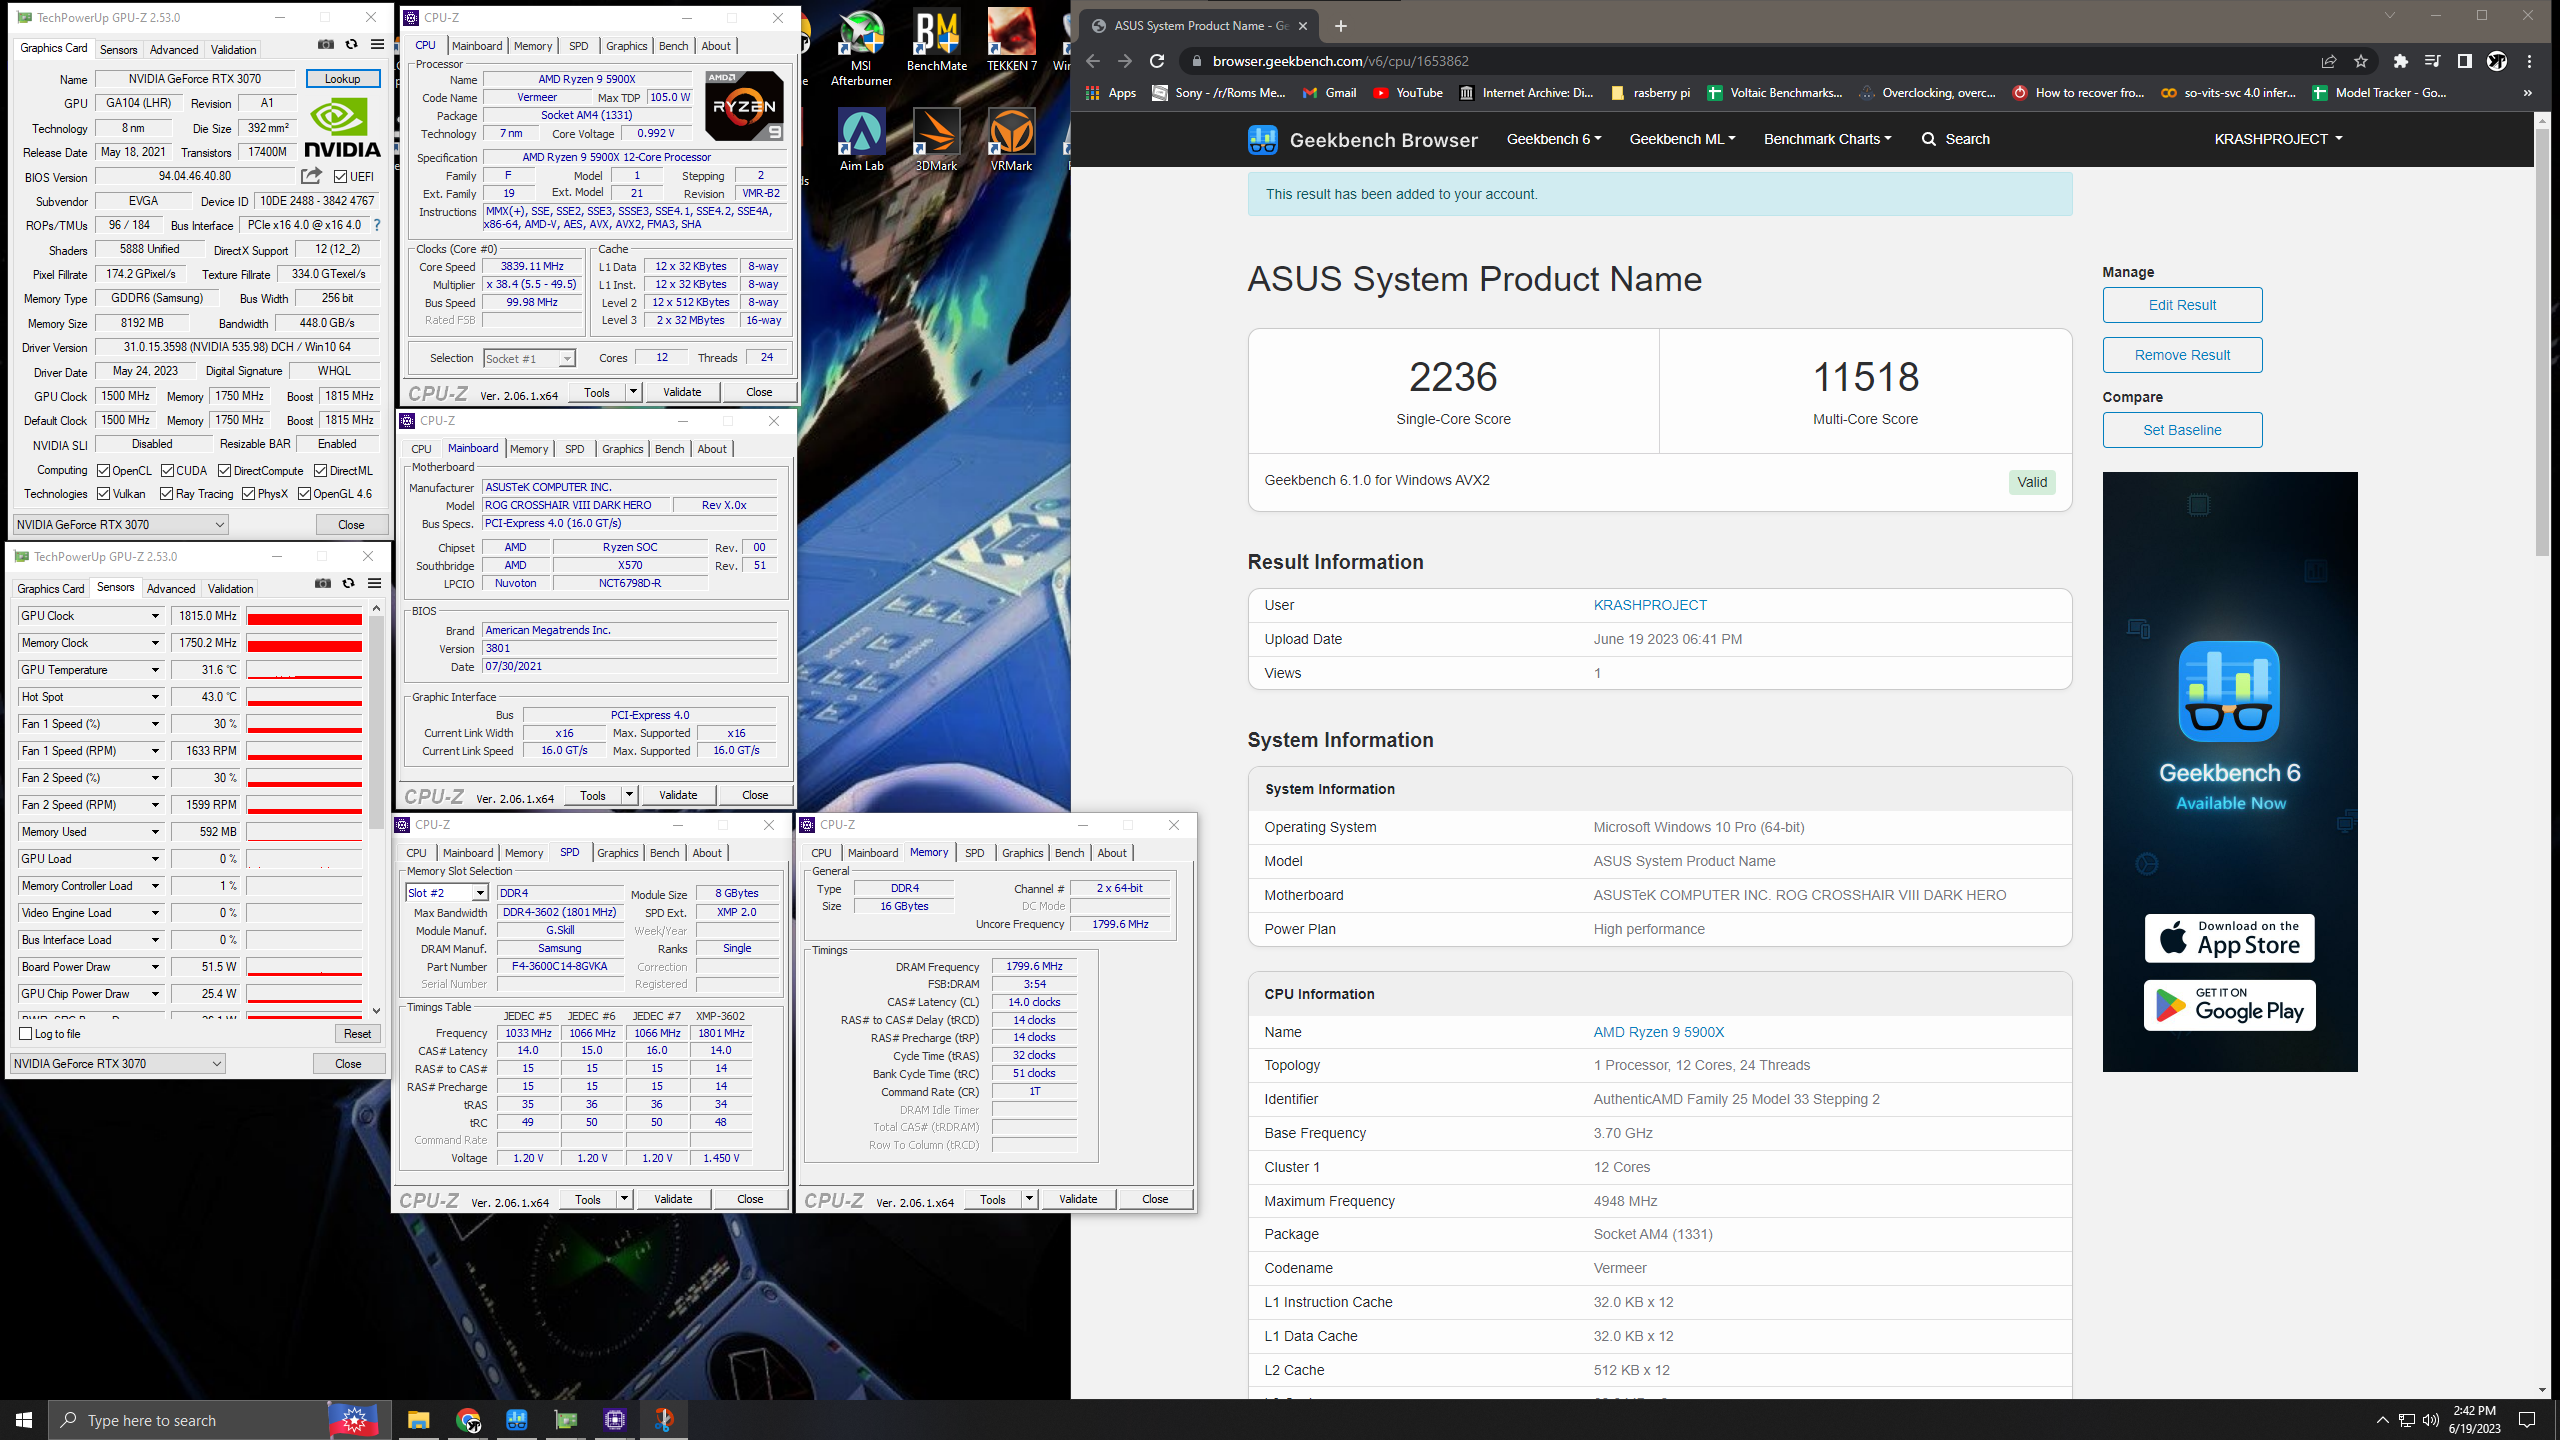Open File Explorer from the taskbar
The image size is (2560, 1440).
pos(418,1420)
